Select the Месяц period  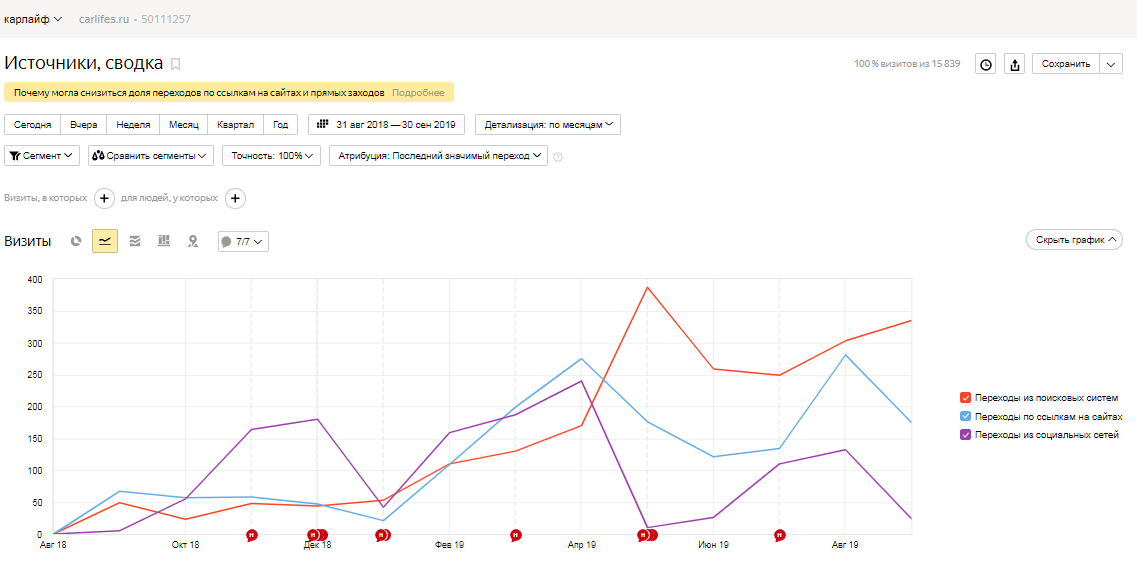pyautogui.click(x=184, y=125)
